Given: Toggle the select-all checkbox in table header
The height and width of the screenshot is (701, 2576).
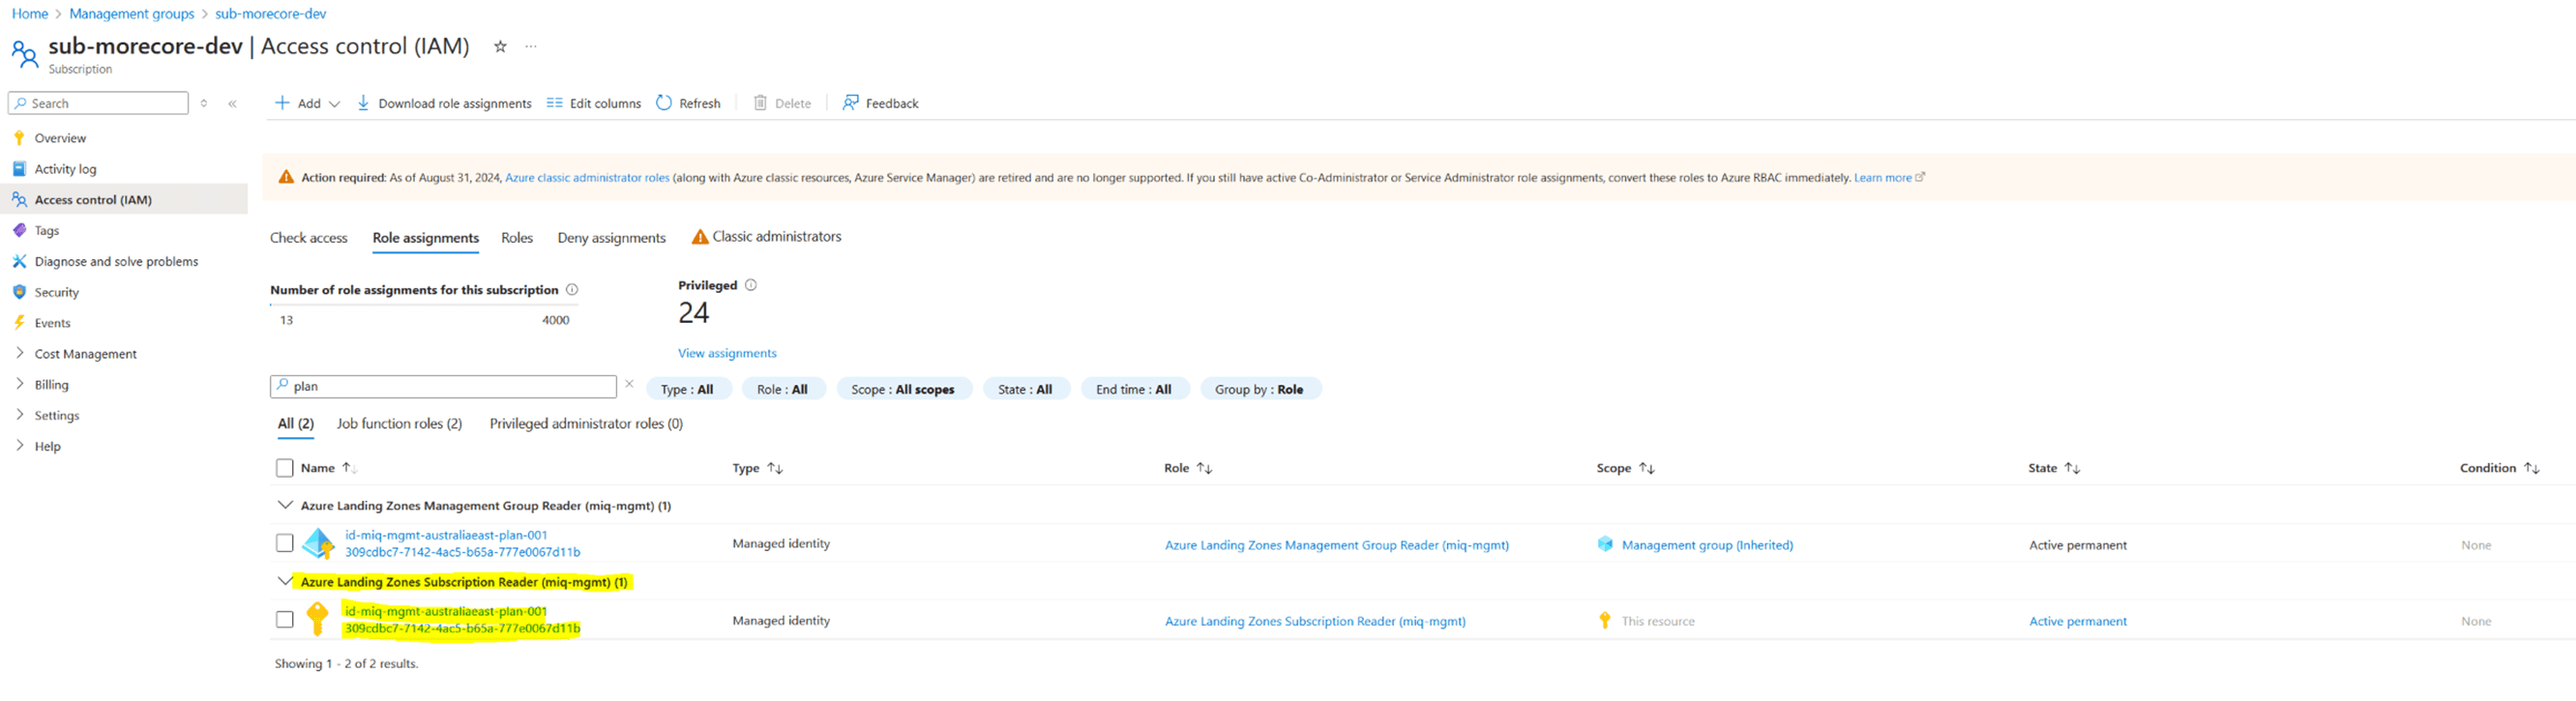Looking at the screenshot, I should point(285,468).
